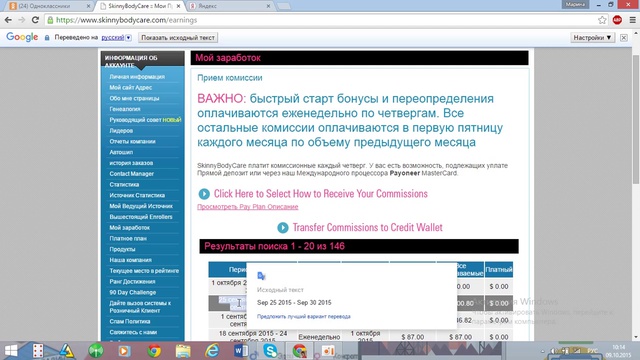Open Наша компания in the sidebar
The width and height of the screenshot is (640, 360).
pyautogui.click(x=130, y=260)
